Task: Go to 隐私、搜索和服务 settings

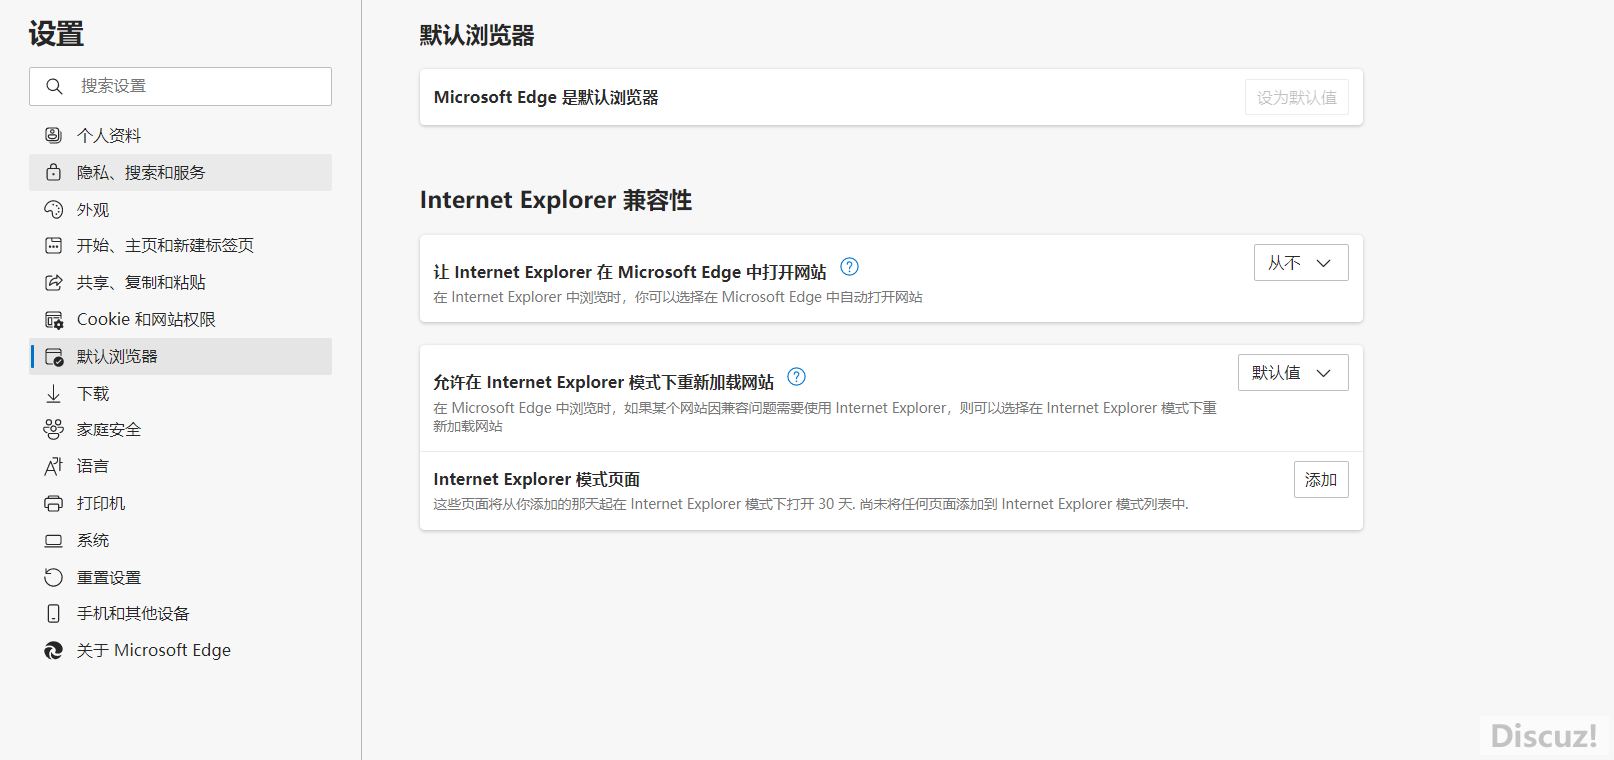Action: pyautogui.click(x=181, y=172)
